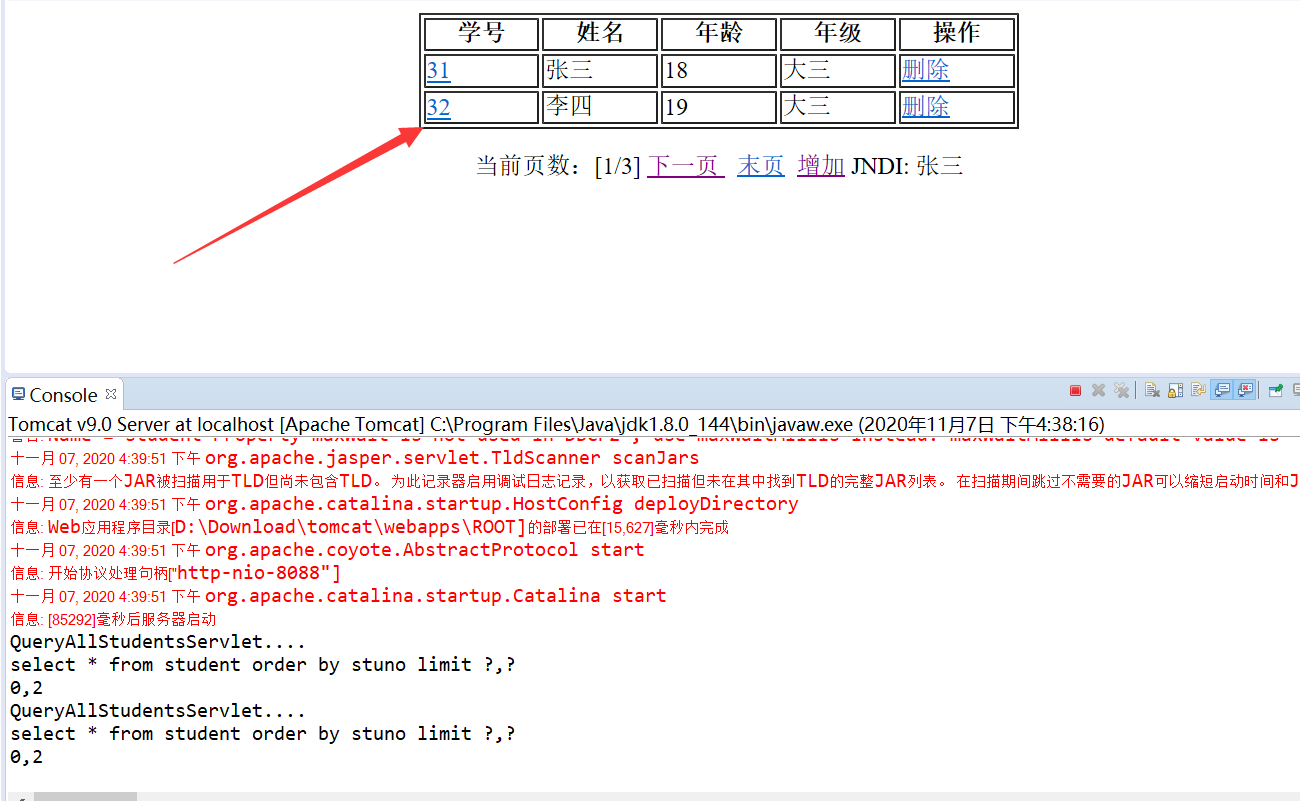Clear the console output
This screenshot has width=1300, height=801.
[x=1151, y=390]
